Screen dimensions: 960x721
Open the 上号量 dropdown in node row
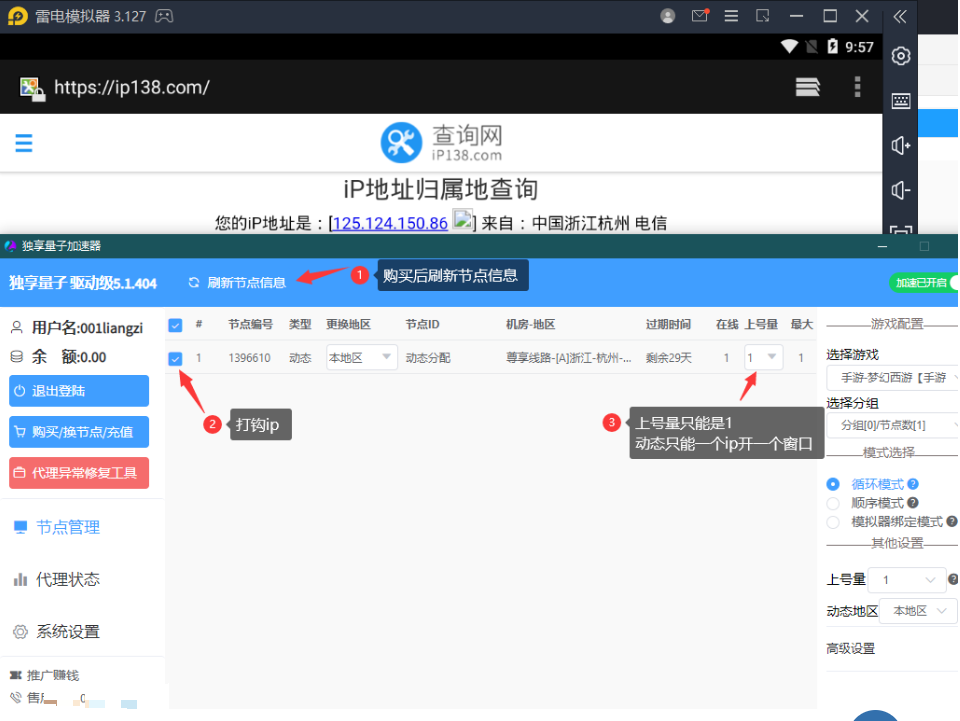[763, 357]
